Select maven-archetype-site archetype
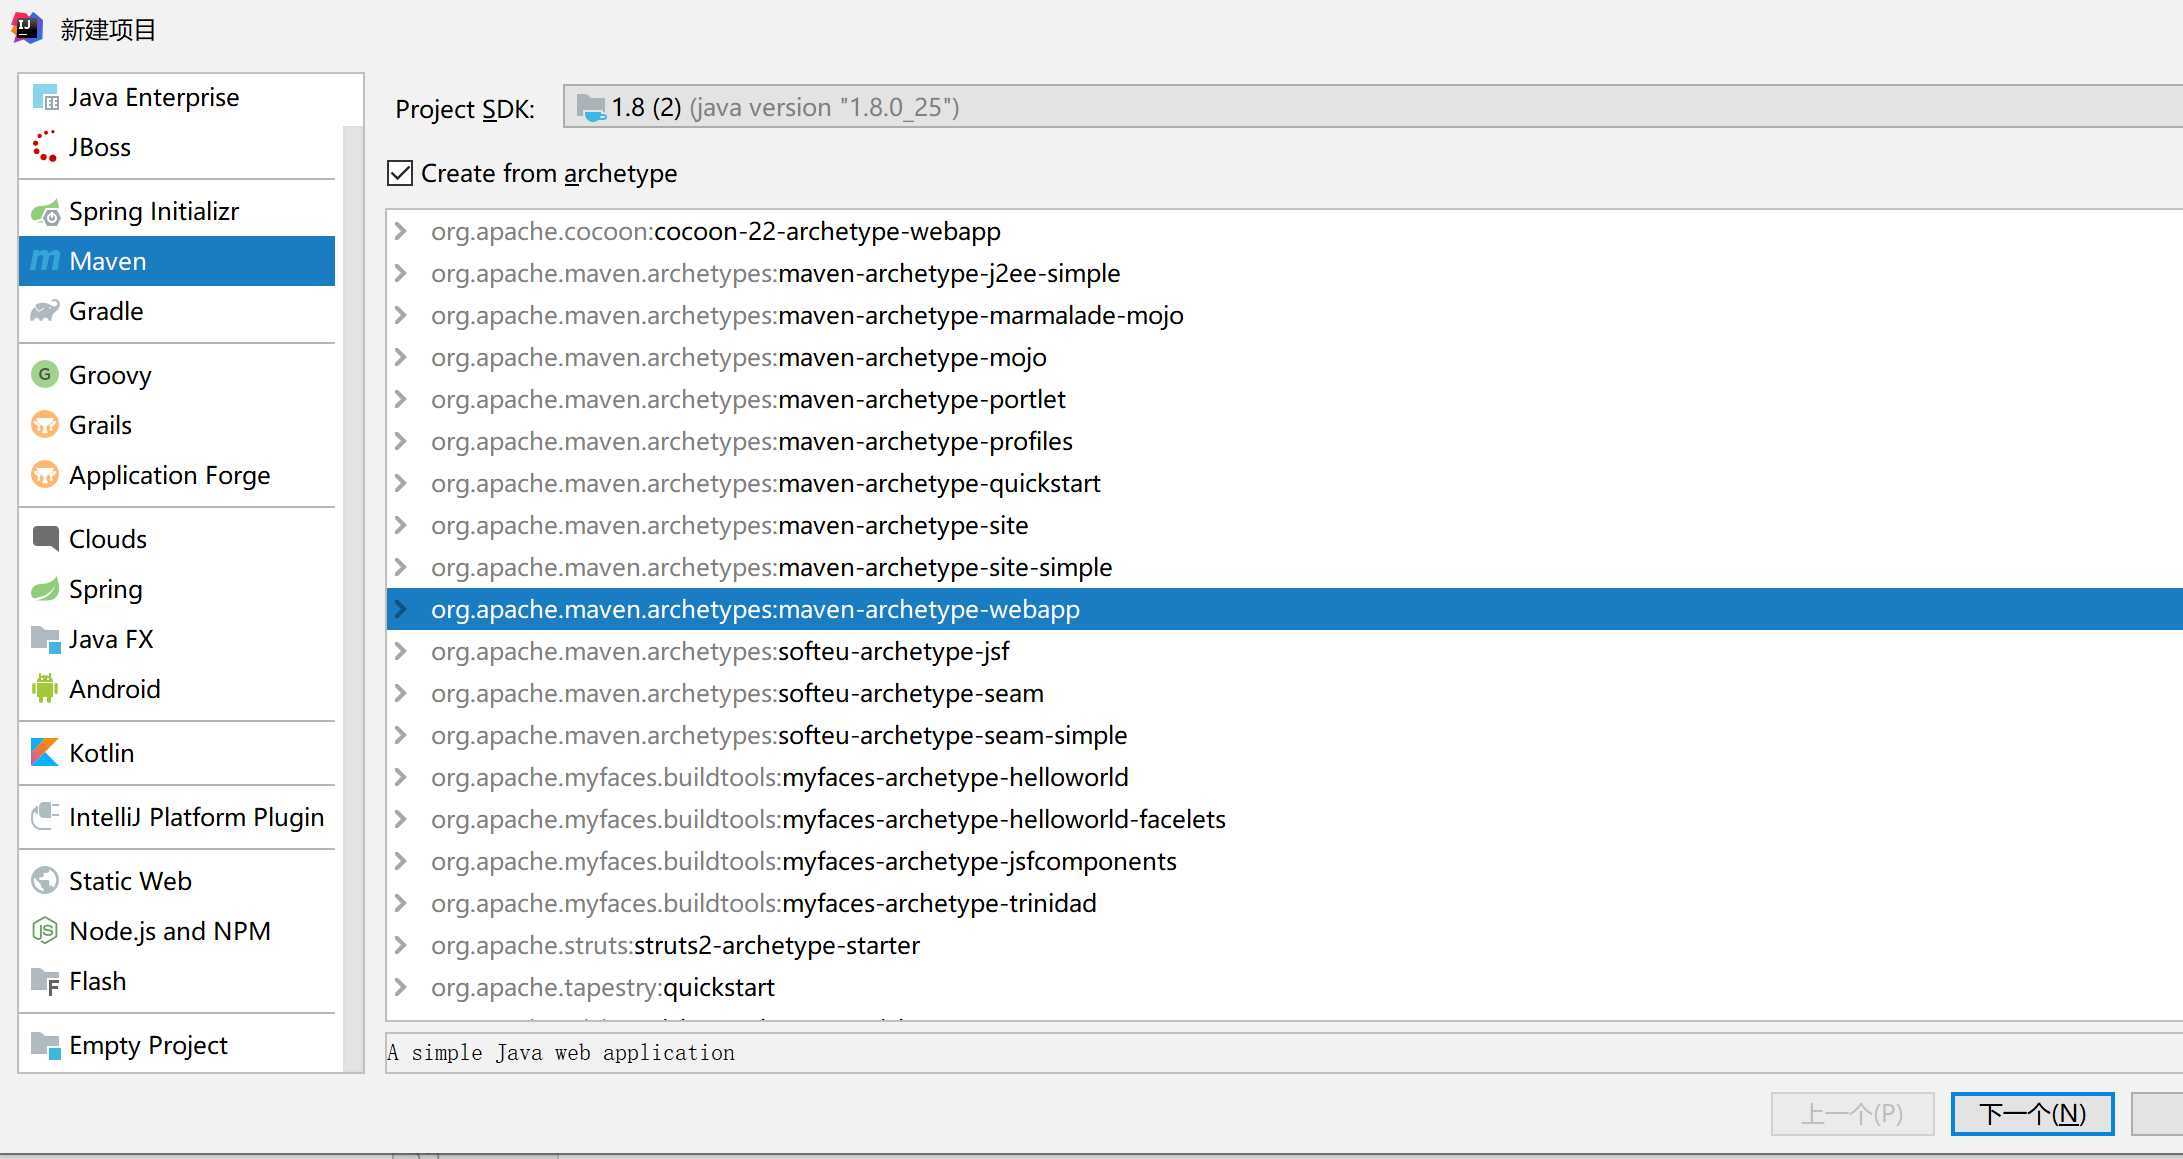The width and height of the screenshot is (2183, 1159). (1284, 525)
